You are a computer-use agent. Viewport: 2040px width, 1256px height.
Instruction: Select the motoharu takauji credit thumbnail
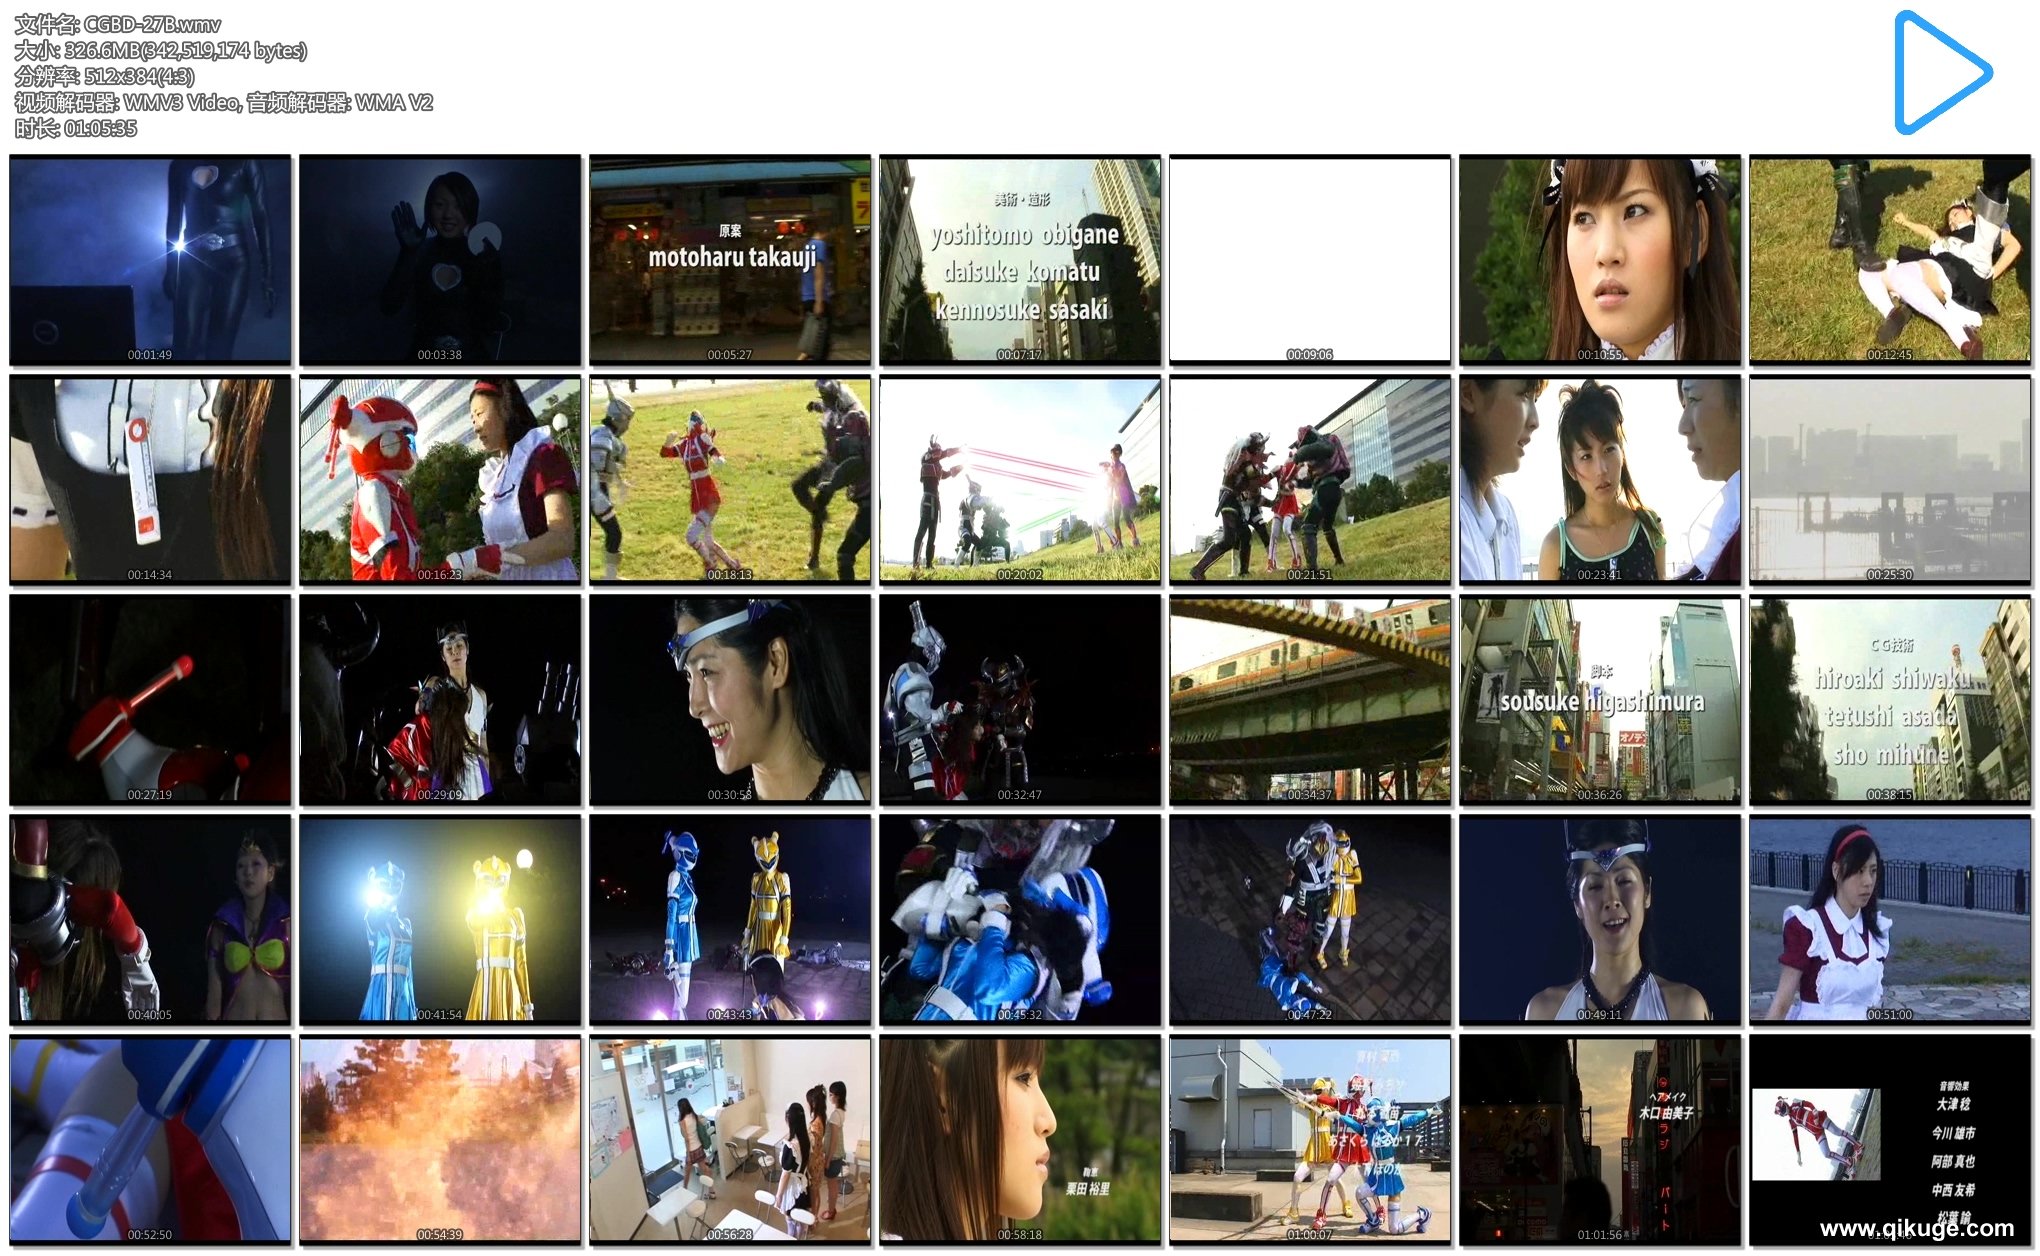pyautogui.click(x=730, y=260)
